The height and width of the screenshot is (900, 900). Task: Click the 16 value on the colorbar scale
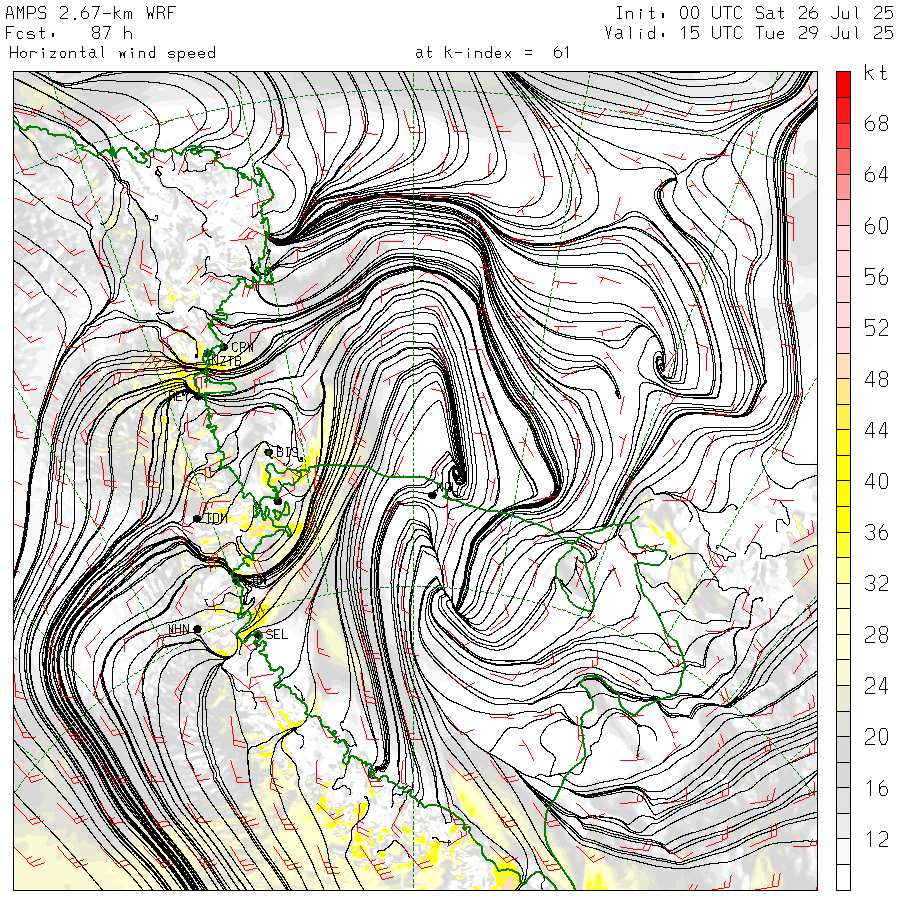[876, 789]
